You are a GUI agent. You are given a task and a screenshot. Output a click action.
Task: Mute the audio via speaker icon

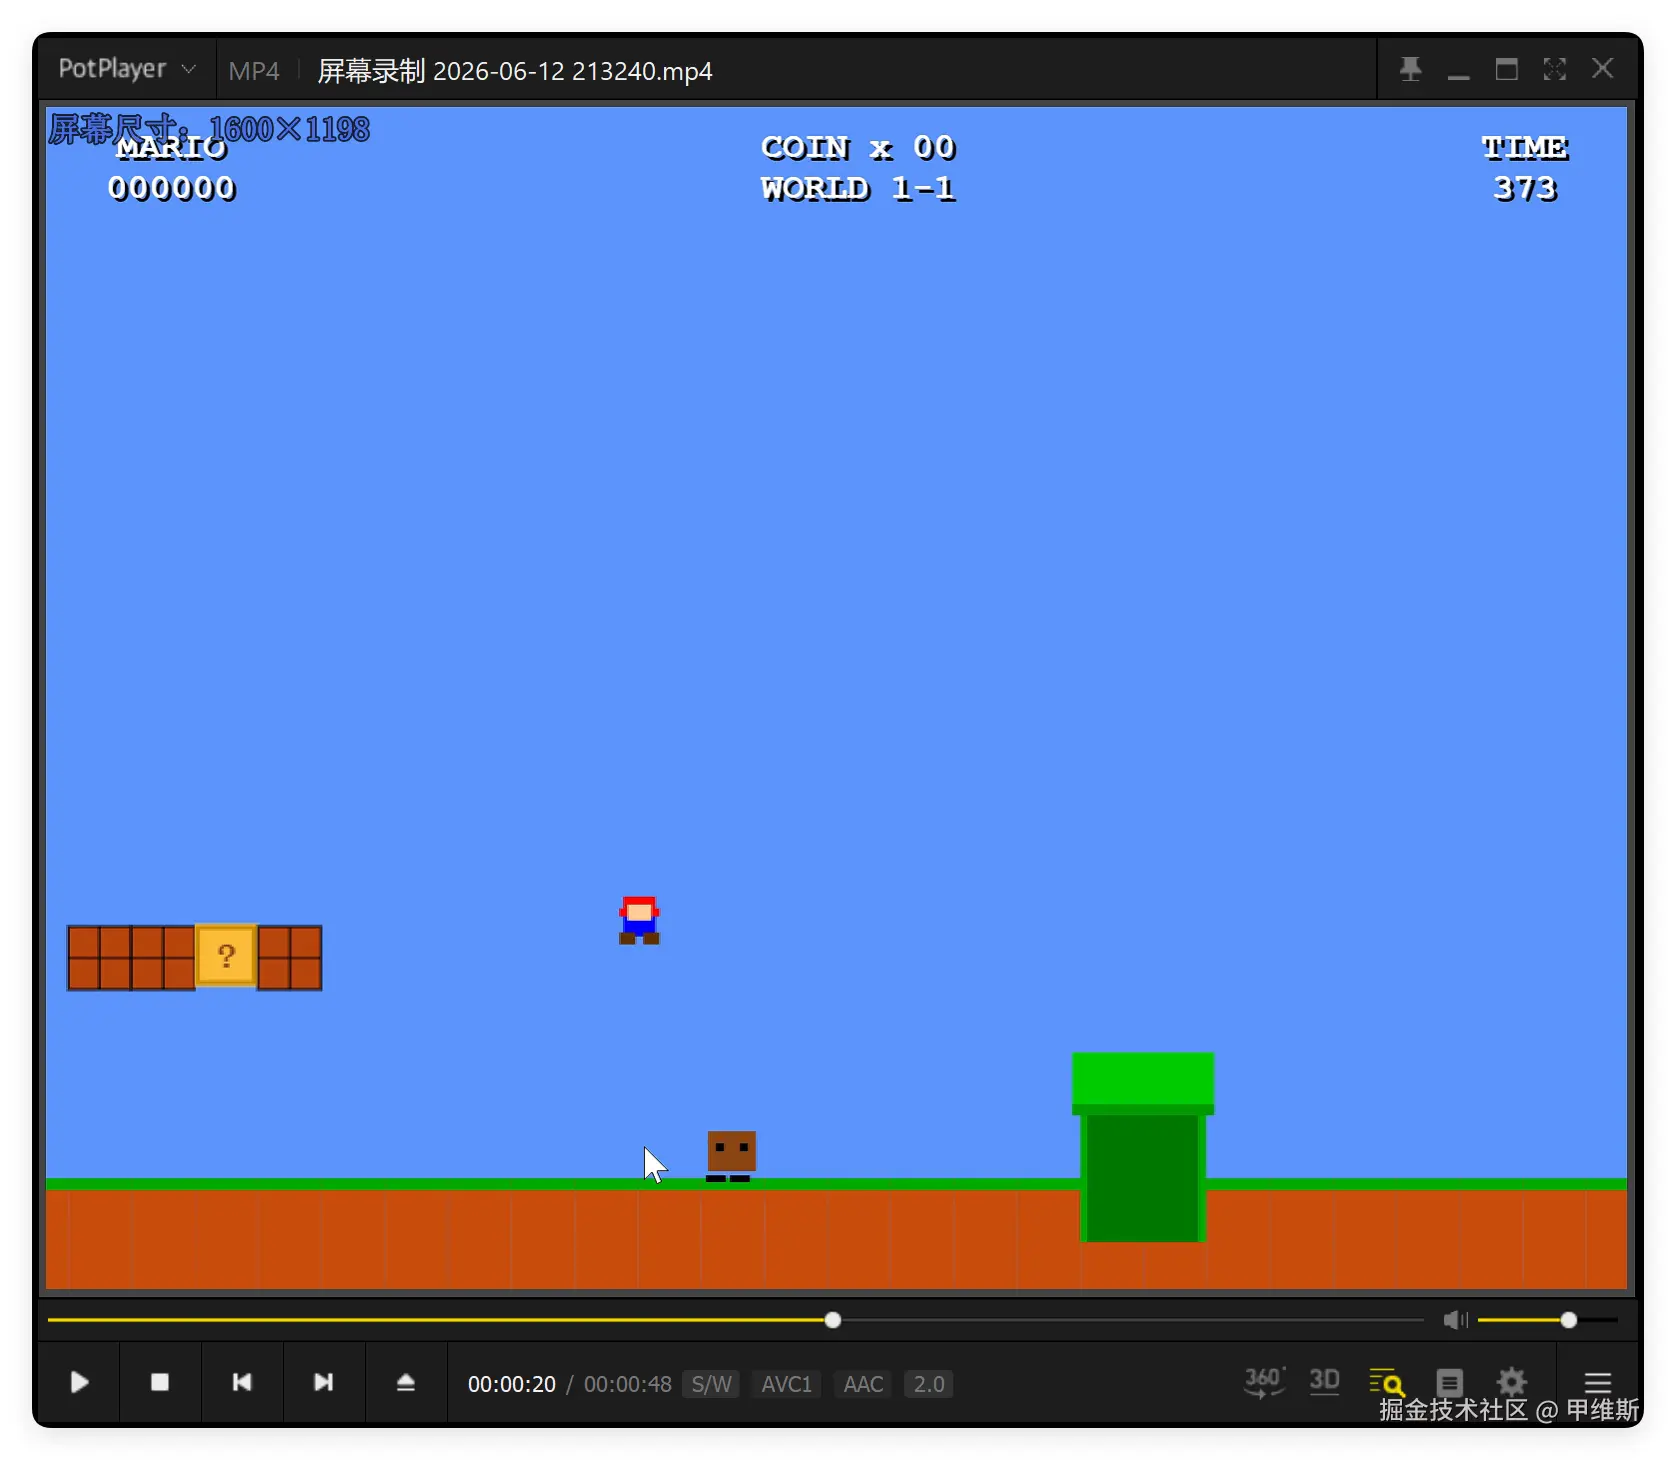click(1455, 1320)
